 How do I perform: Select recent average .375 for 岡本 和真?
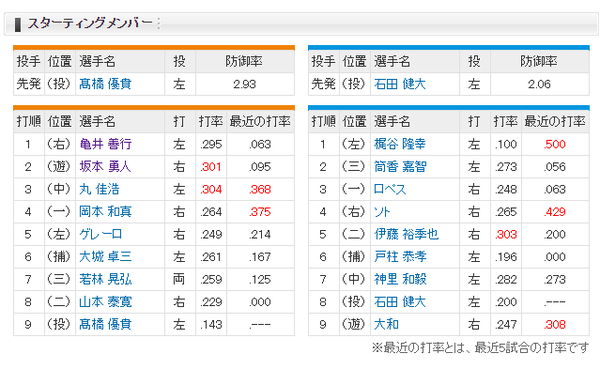point(260,212)
